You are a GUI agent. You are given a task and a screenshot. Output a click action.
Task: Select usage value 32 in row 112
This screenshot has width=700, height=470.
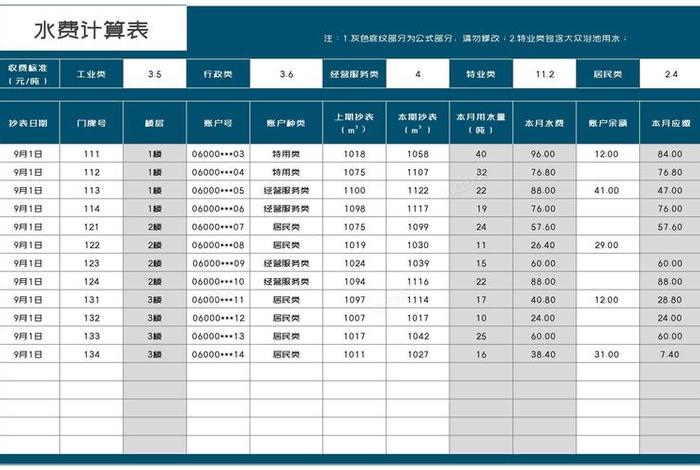click(x=481, y=172)
